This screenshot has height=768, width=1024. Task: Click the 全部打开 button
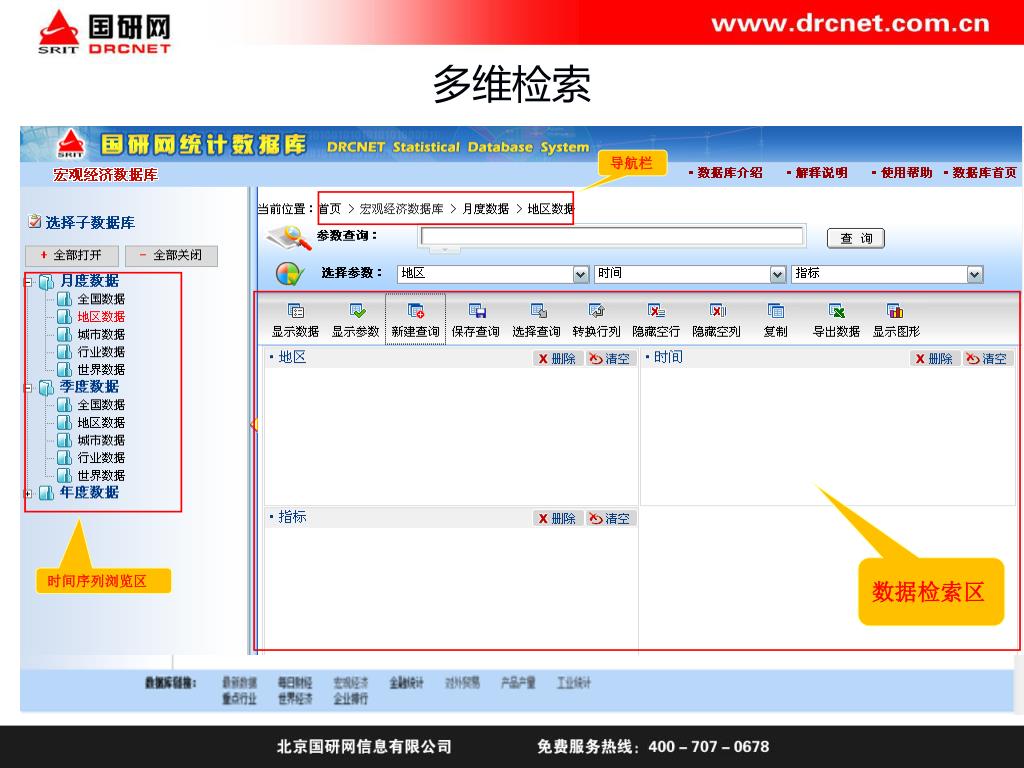[72, 255]
